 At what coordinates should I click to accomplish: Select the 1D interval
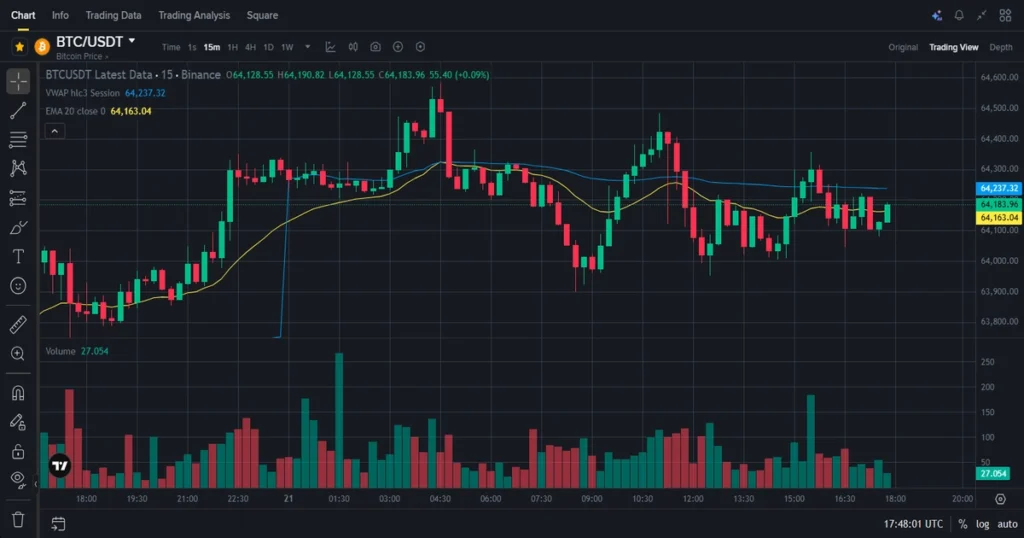(x=268, y=47)
